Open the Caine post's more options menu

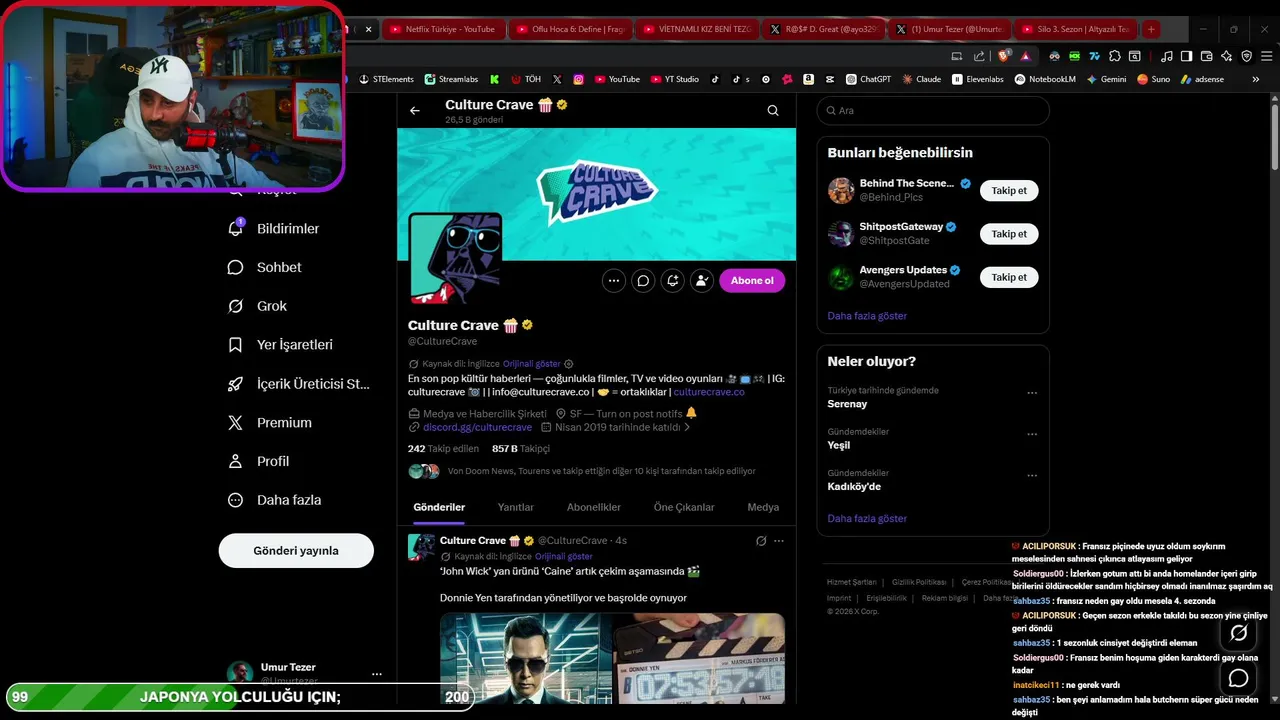click(779, 541)
